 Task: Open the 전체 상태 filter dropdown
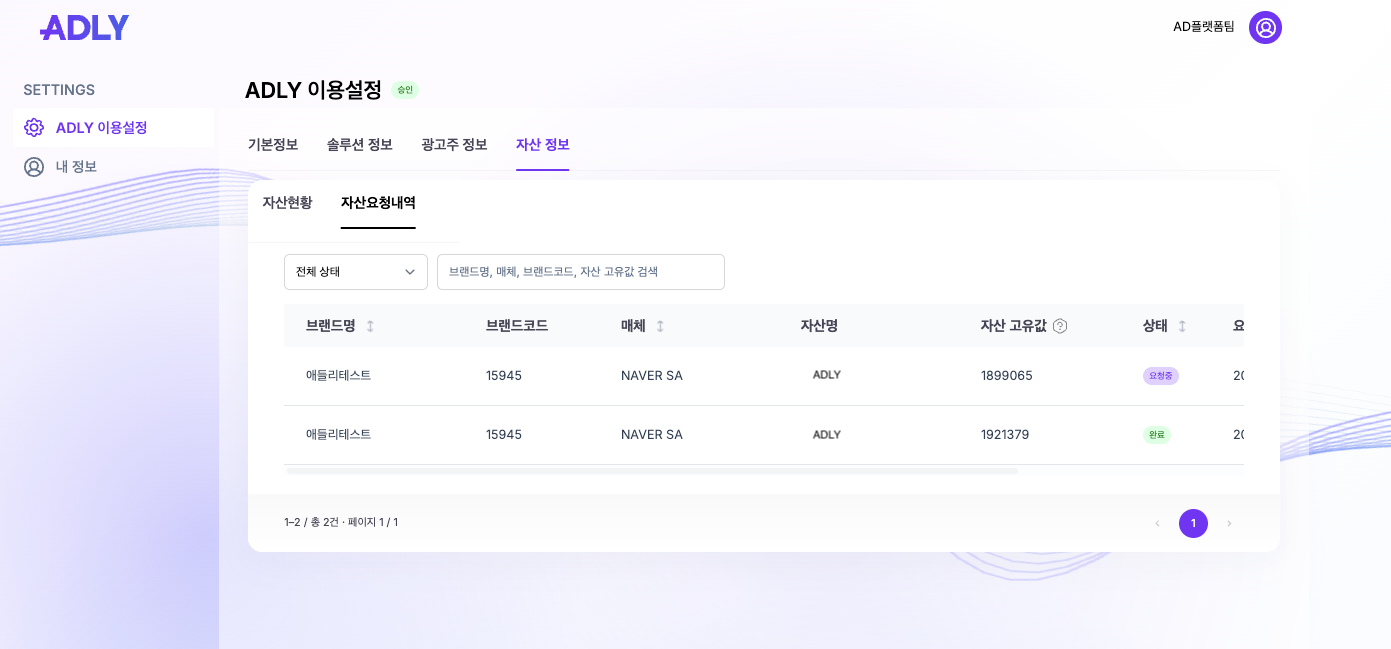coord(356,272)
